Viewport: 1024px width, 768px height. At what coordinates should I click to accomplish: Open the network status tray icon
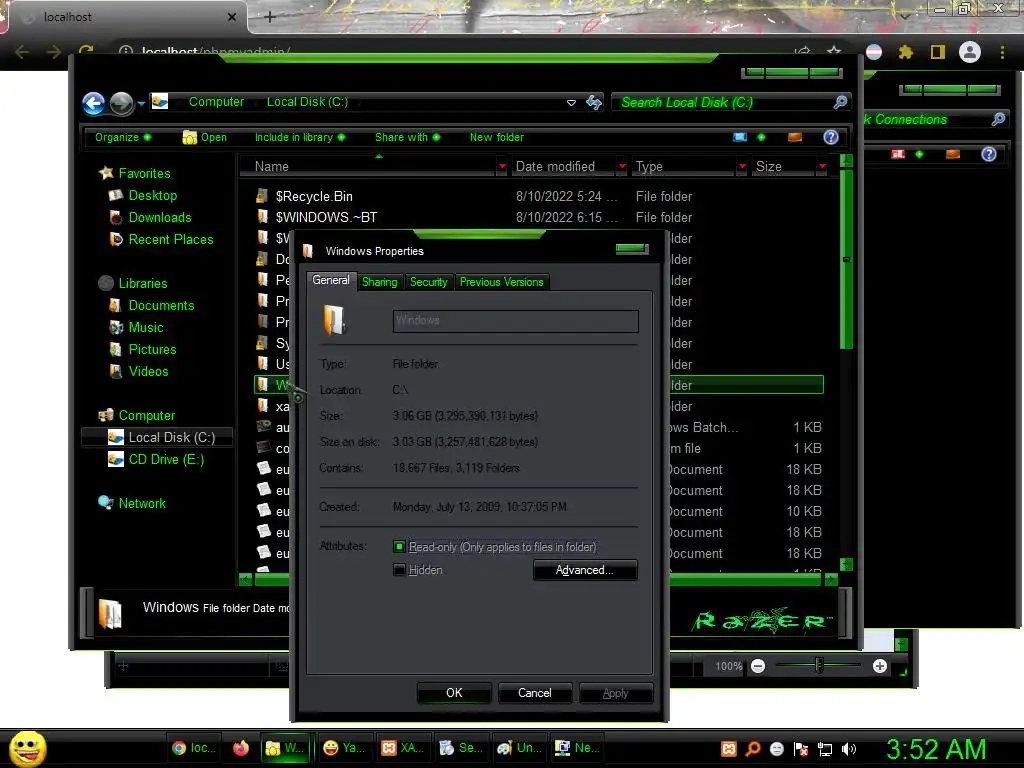point(825,749)
